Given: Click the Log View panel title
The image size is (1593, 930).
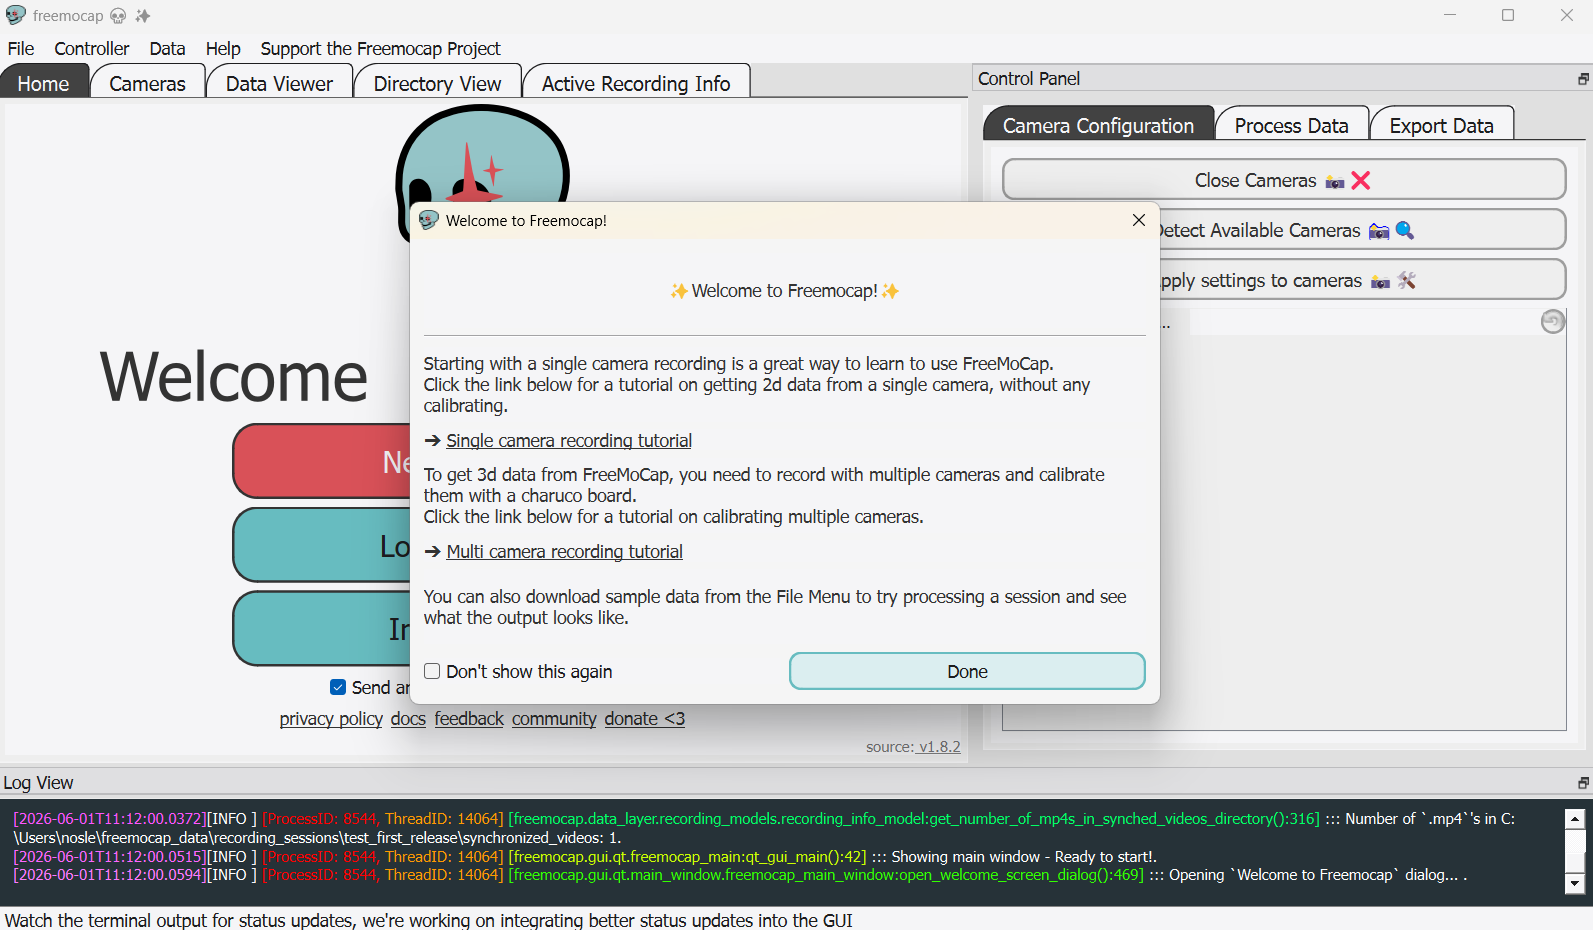Looking at the screenshot, I should (38, 783).
